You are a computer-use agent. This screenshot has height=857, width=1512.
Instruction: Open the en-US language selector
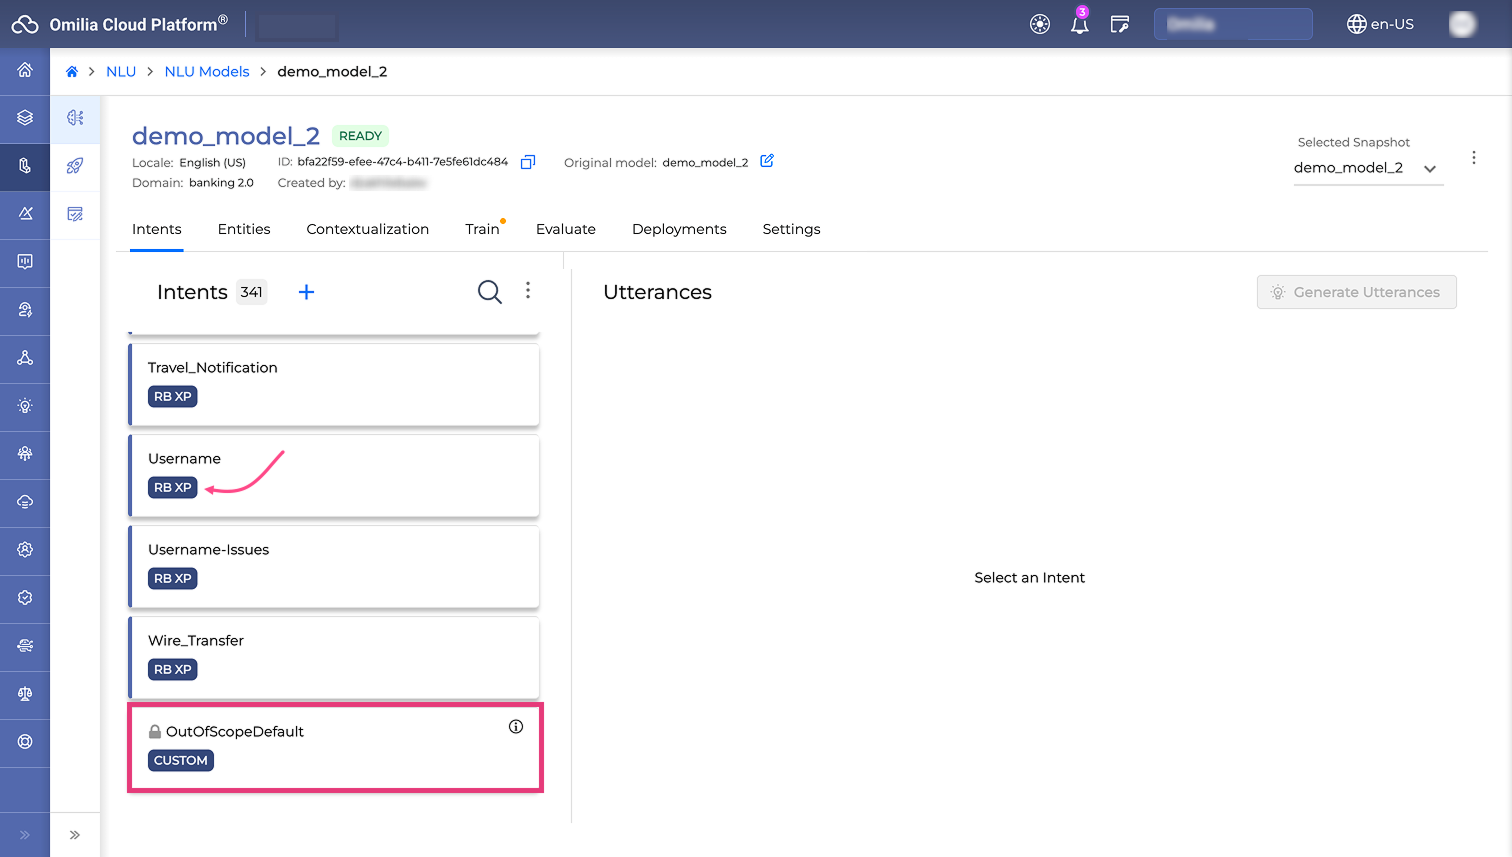pyautogui.click(x=1380, y=24)
